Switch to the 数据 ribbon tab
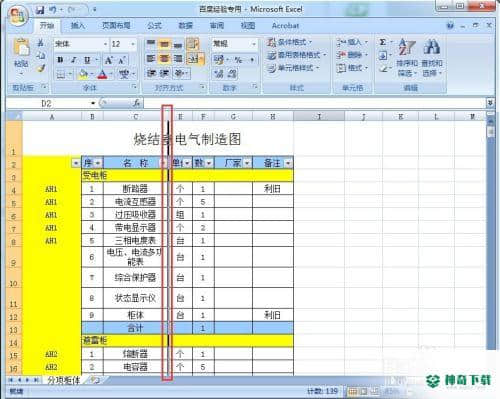Image resolution: width=500 pixels, height=399 pixels. click(x=186, y=25)
